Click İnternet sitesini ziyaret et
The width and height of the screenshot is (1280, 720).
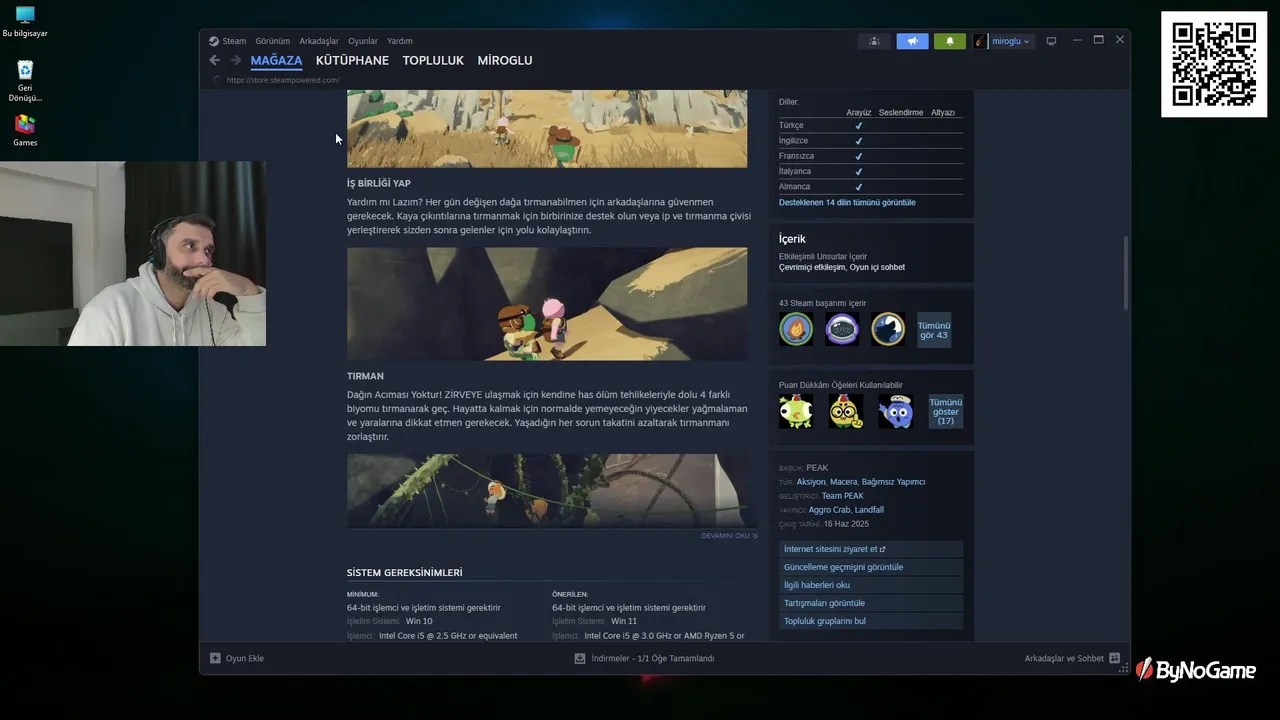click(871, 549)
